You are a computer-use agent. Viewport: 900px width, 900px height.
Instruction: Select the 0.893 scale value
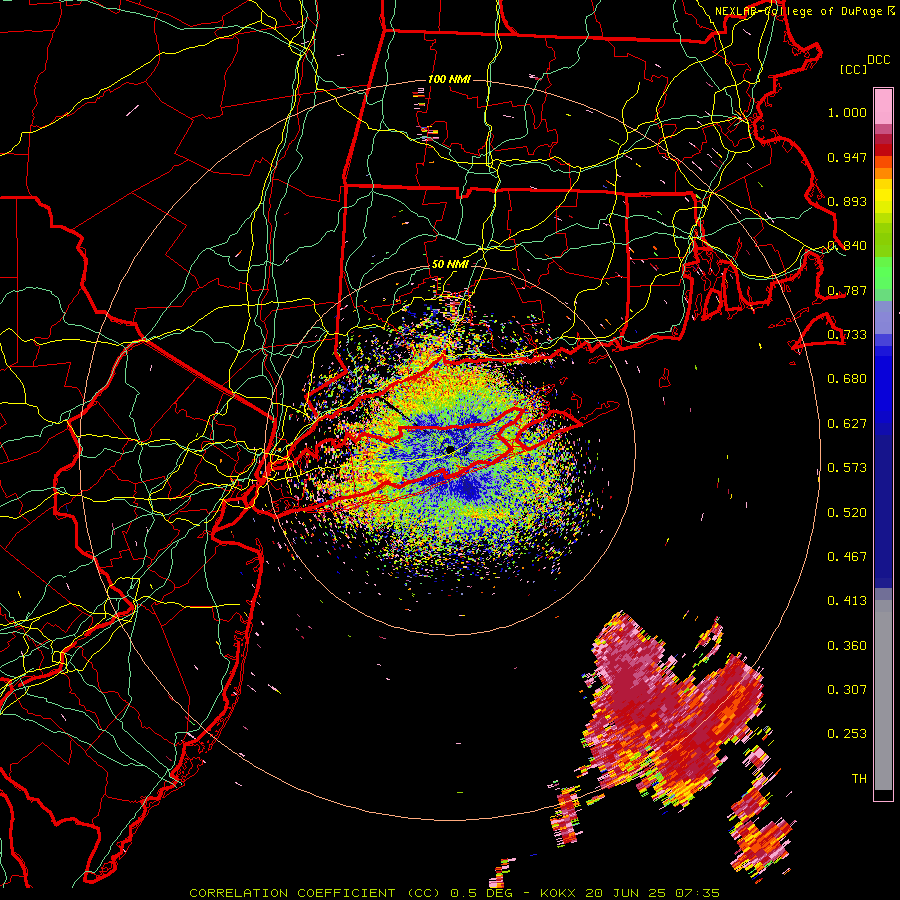pos(847,201)
